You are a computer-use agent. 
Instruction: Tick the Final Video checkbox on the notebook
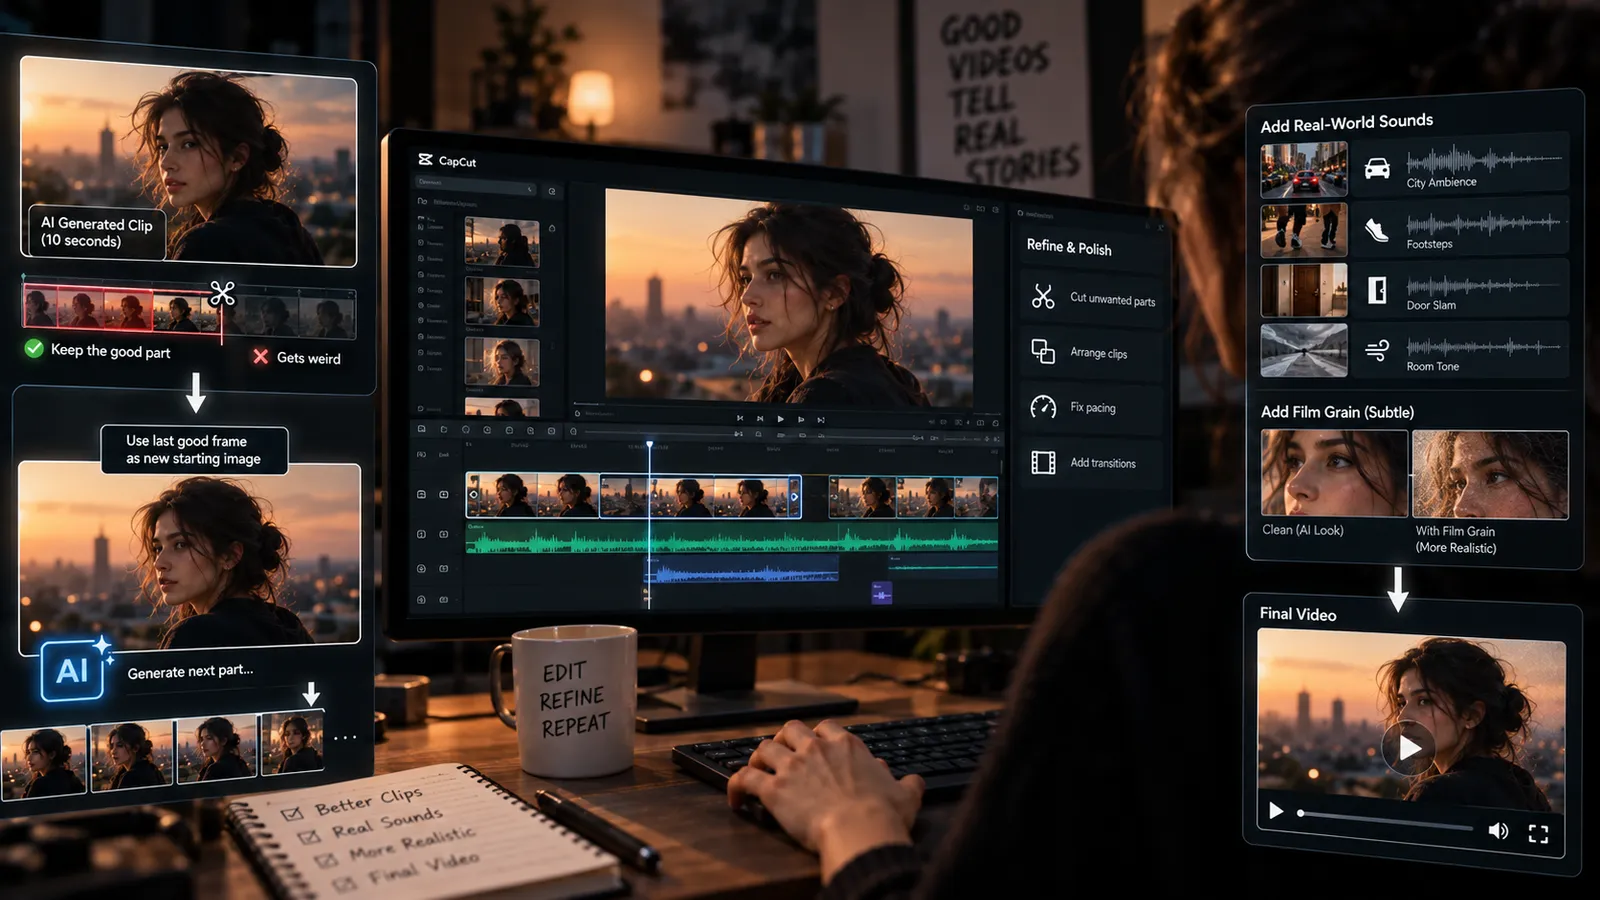tap(344, 883)
